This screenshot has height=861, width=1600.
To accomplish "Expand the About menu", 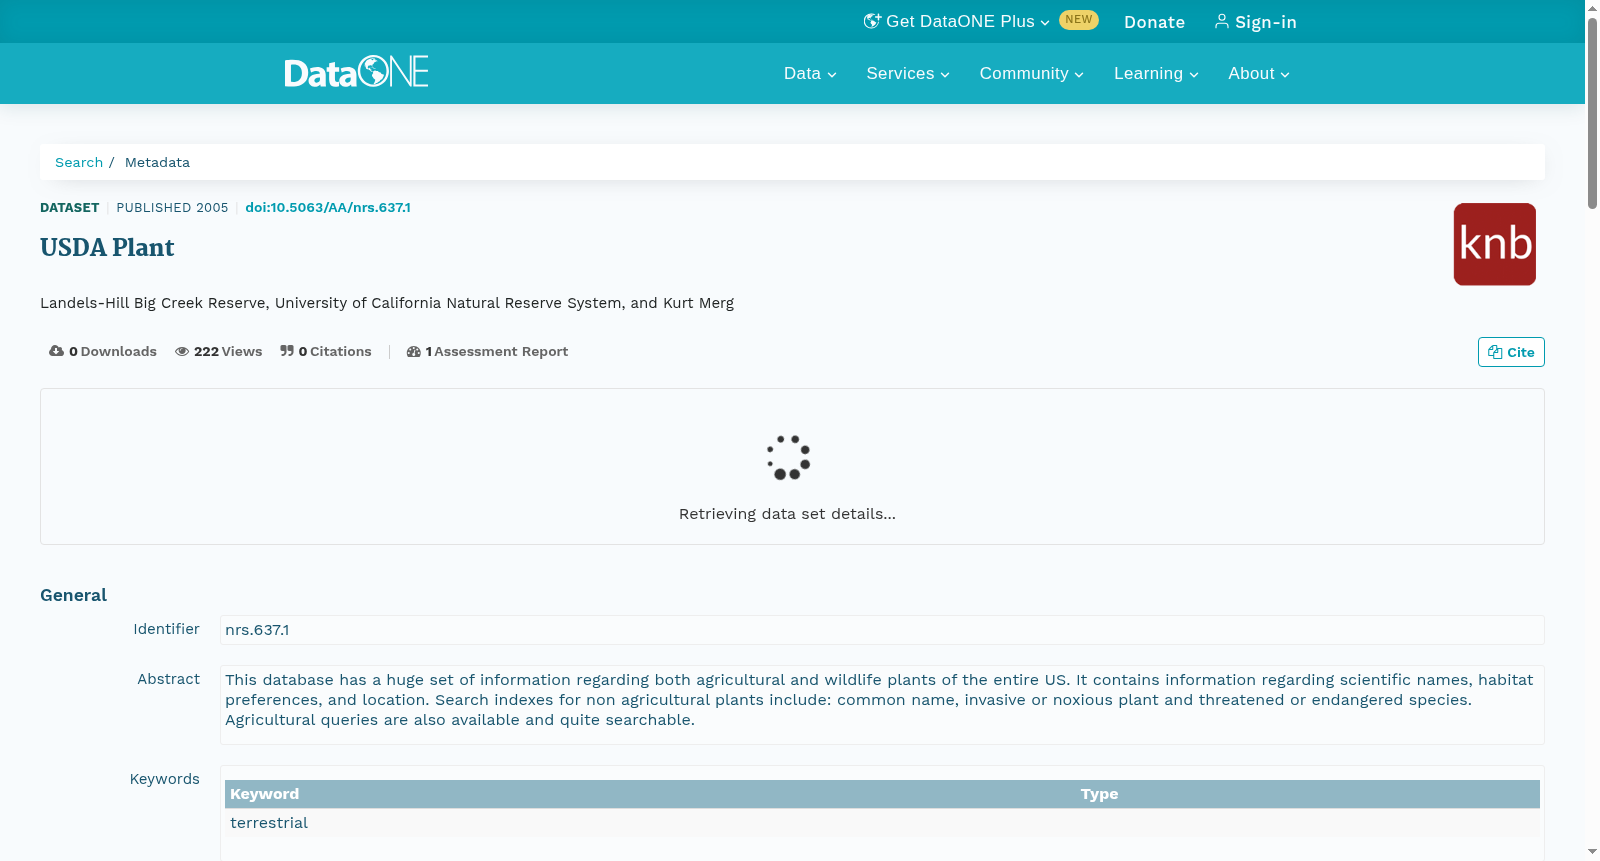I will pos(1259,73).
